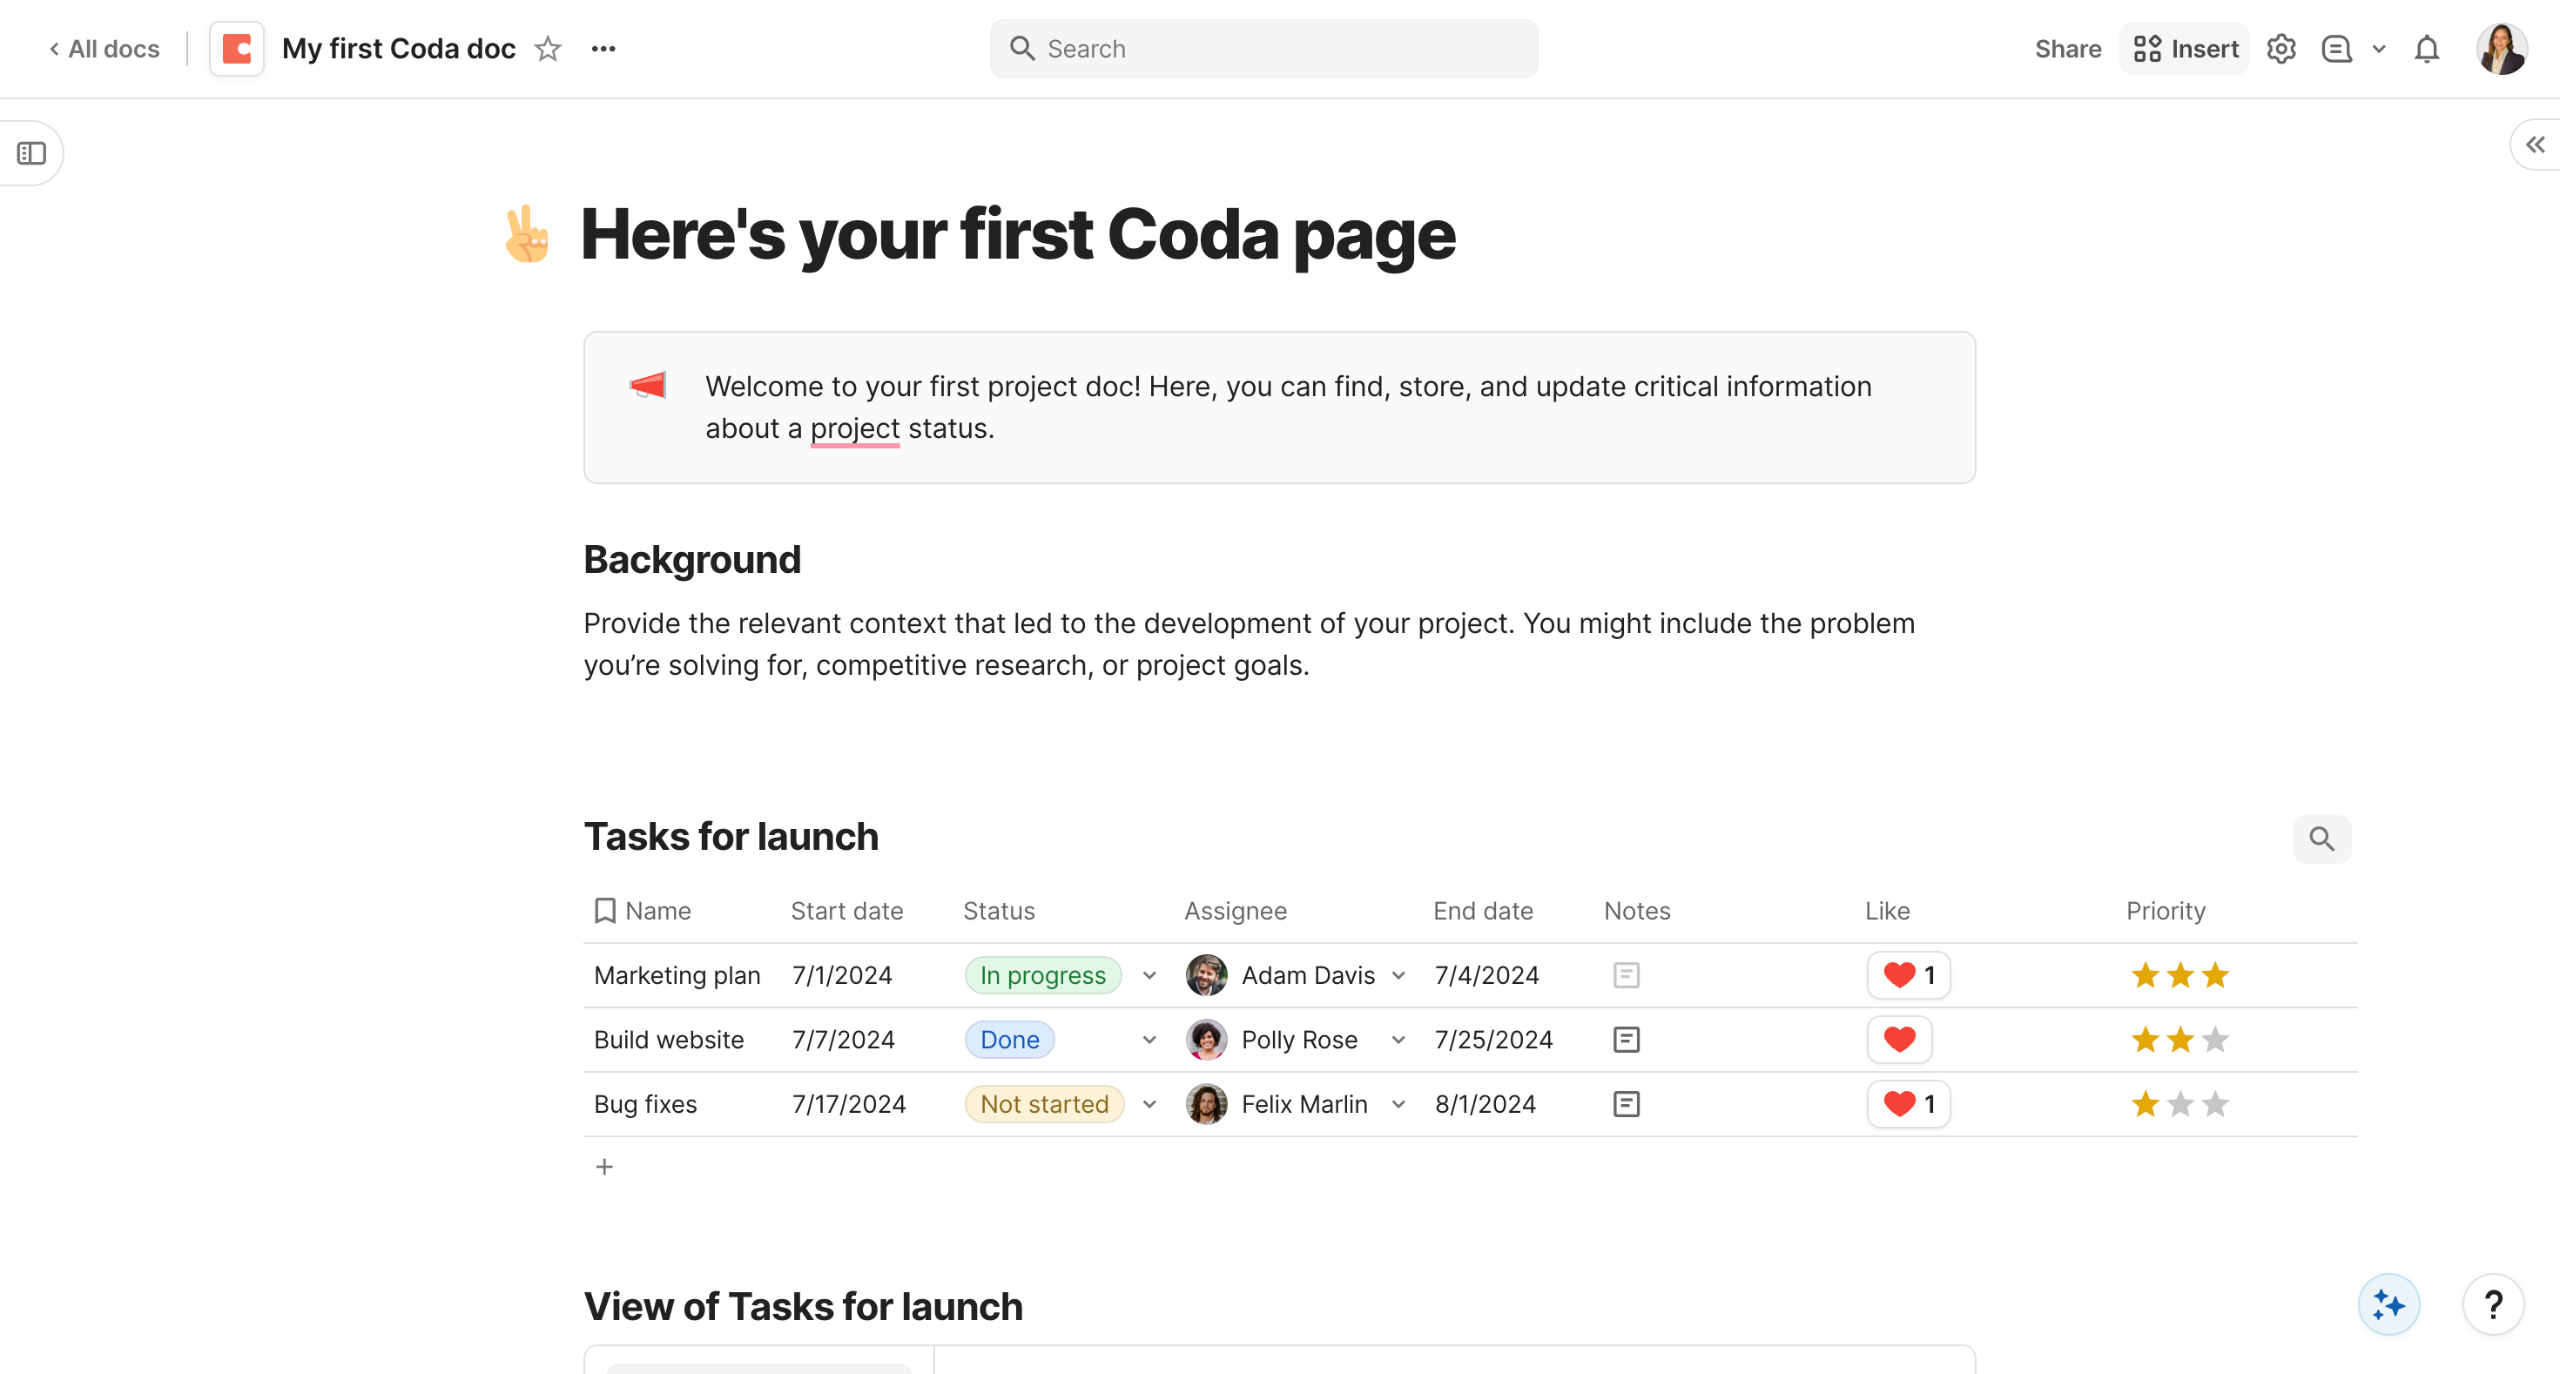2560x1374 pixels.
Task: Toggle the left page list sidebar
Action: click(32, 153)
